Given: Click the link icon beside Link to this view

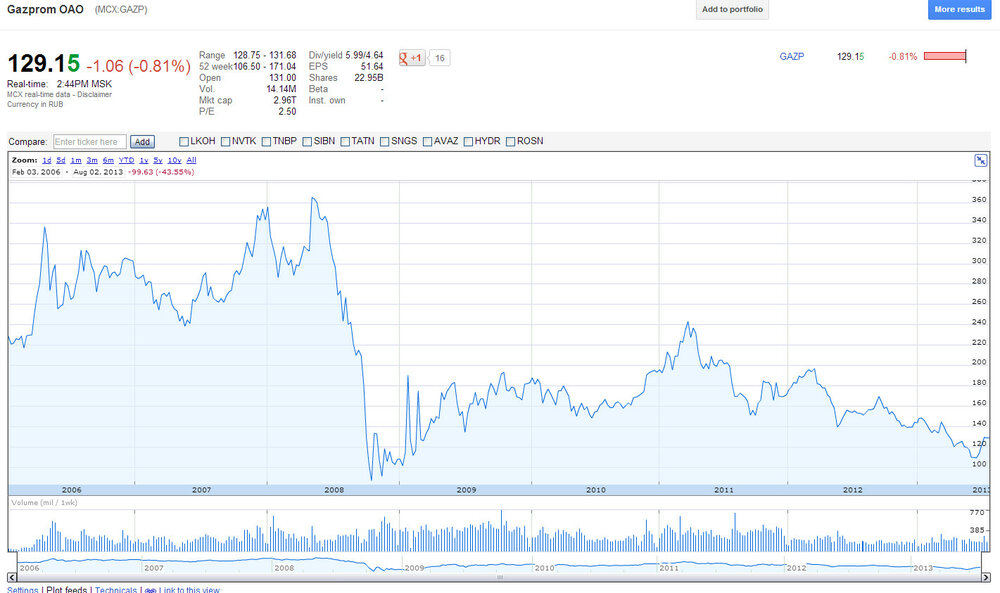Looking at the screenshot, I should 151,590.
